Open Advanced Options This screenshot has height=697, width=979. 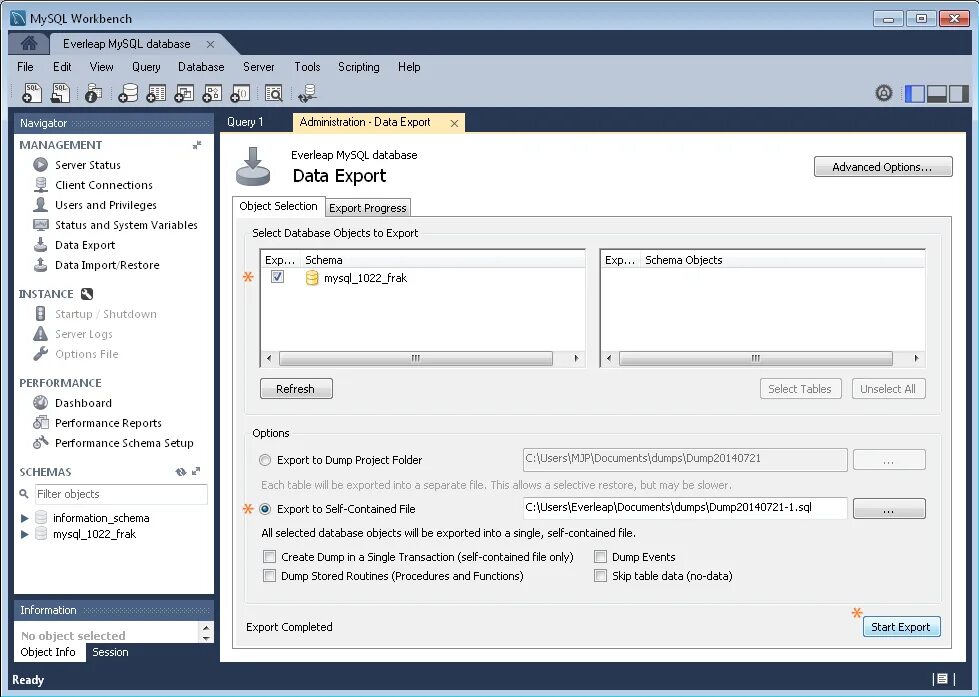(883, 167)
